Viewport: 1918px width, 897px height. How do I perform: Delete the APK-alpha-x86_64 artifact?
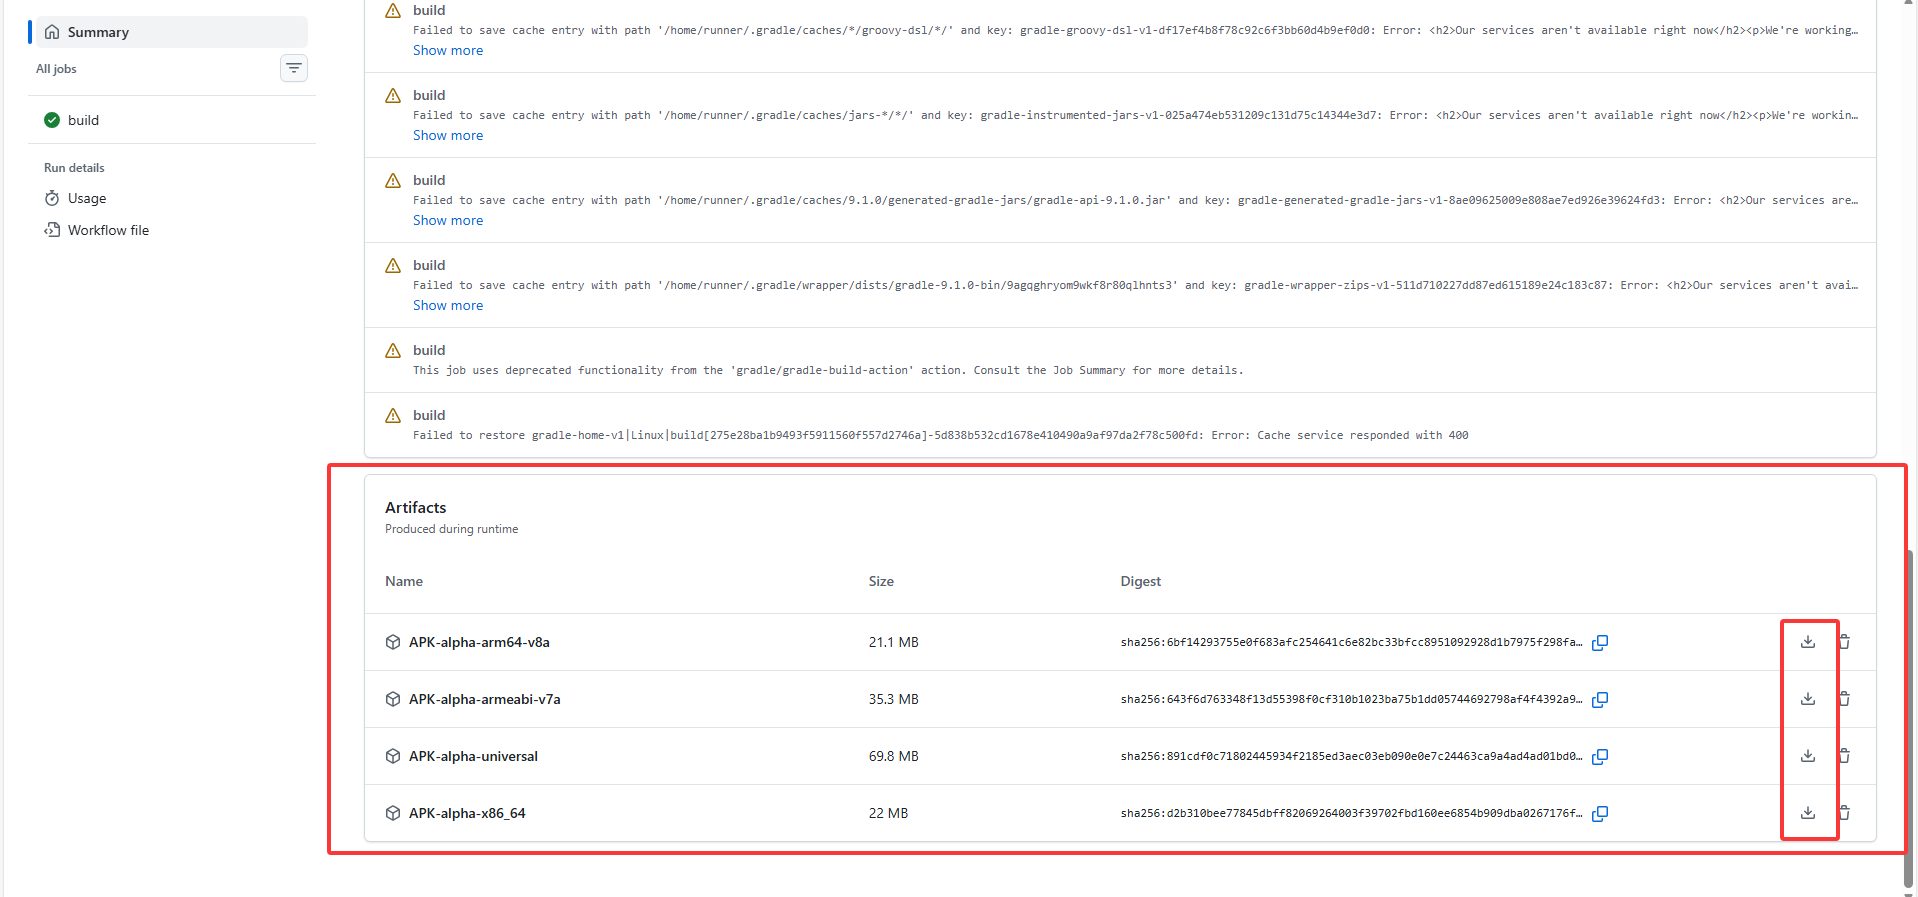tap(1845, 813)
